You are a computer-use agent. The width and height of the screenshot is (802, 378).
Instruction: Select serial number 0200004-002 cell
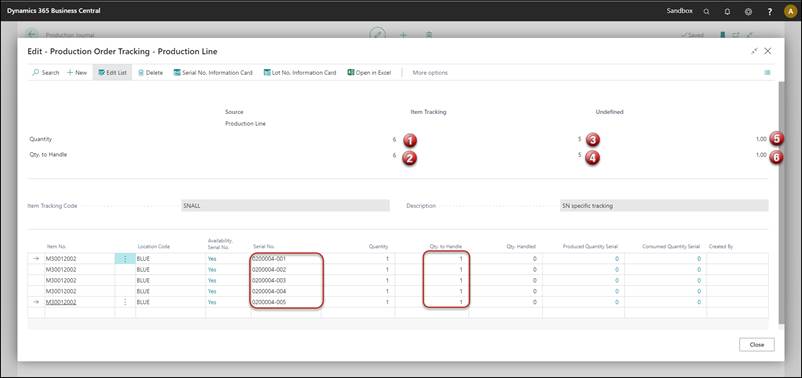pos(285,270)
